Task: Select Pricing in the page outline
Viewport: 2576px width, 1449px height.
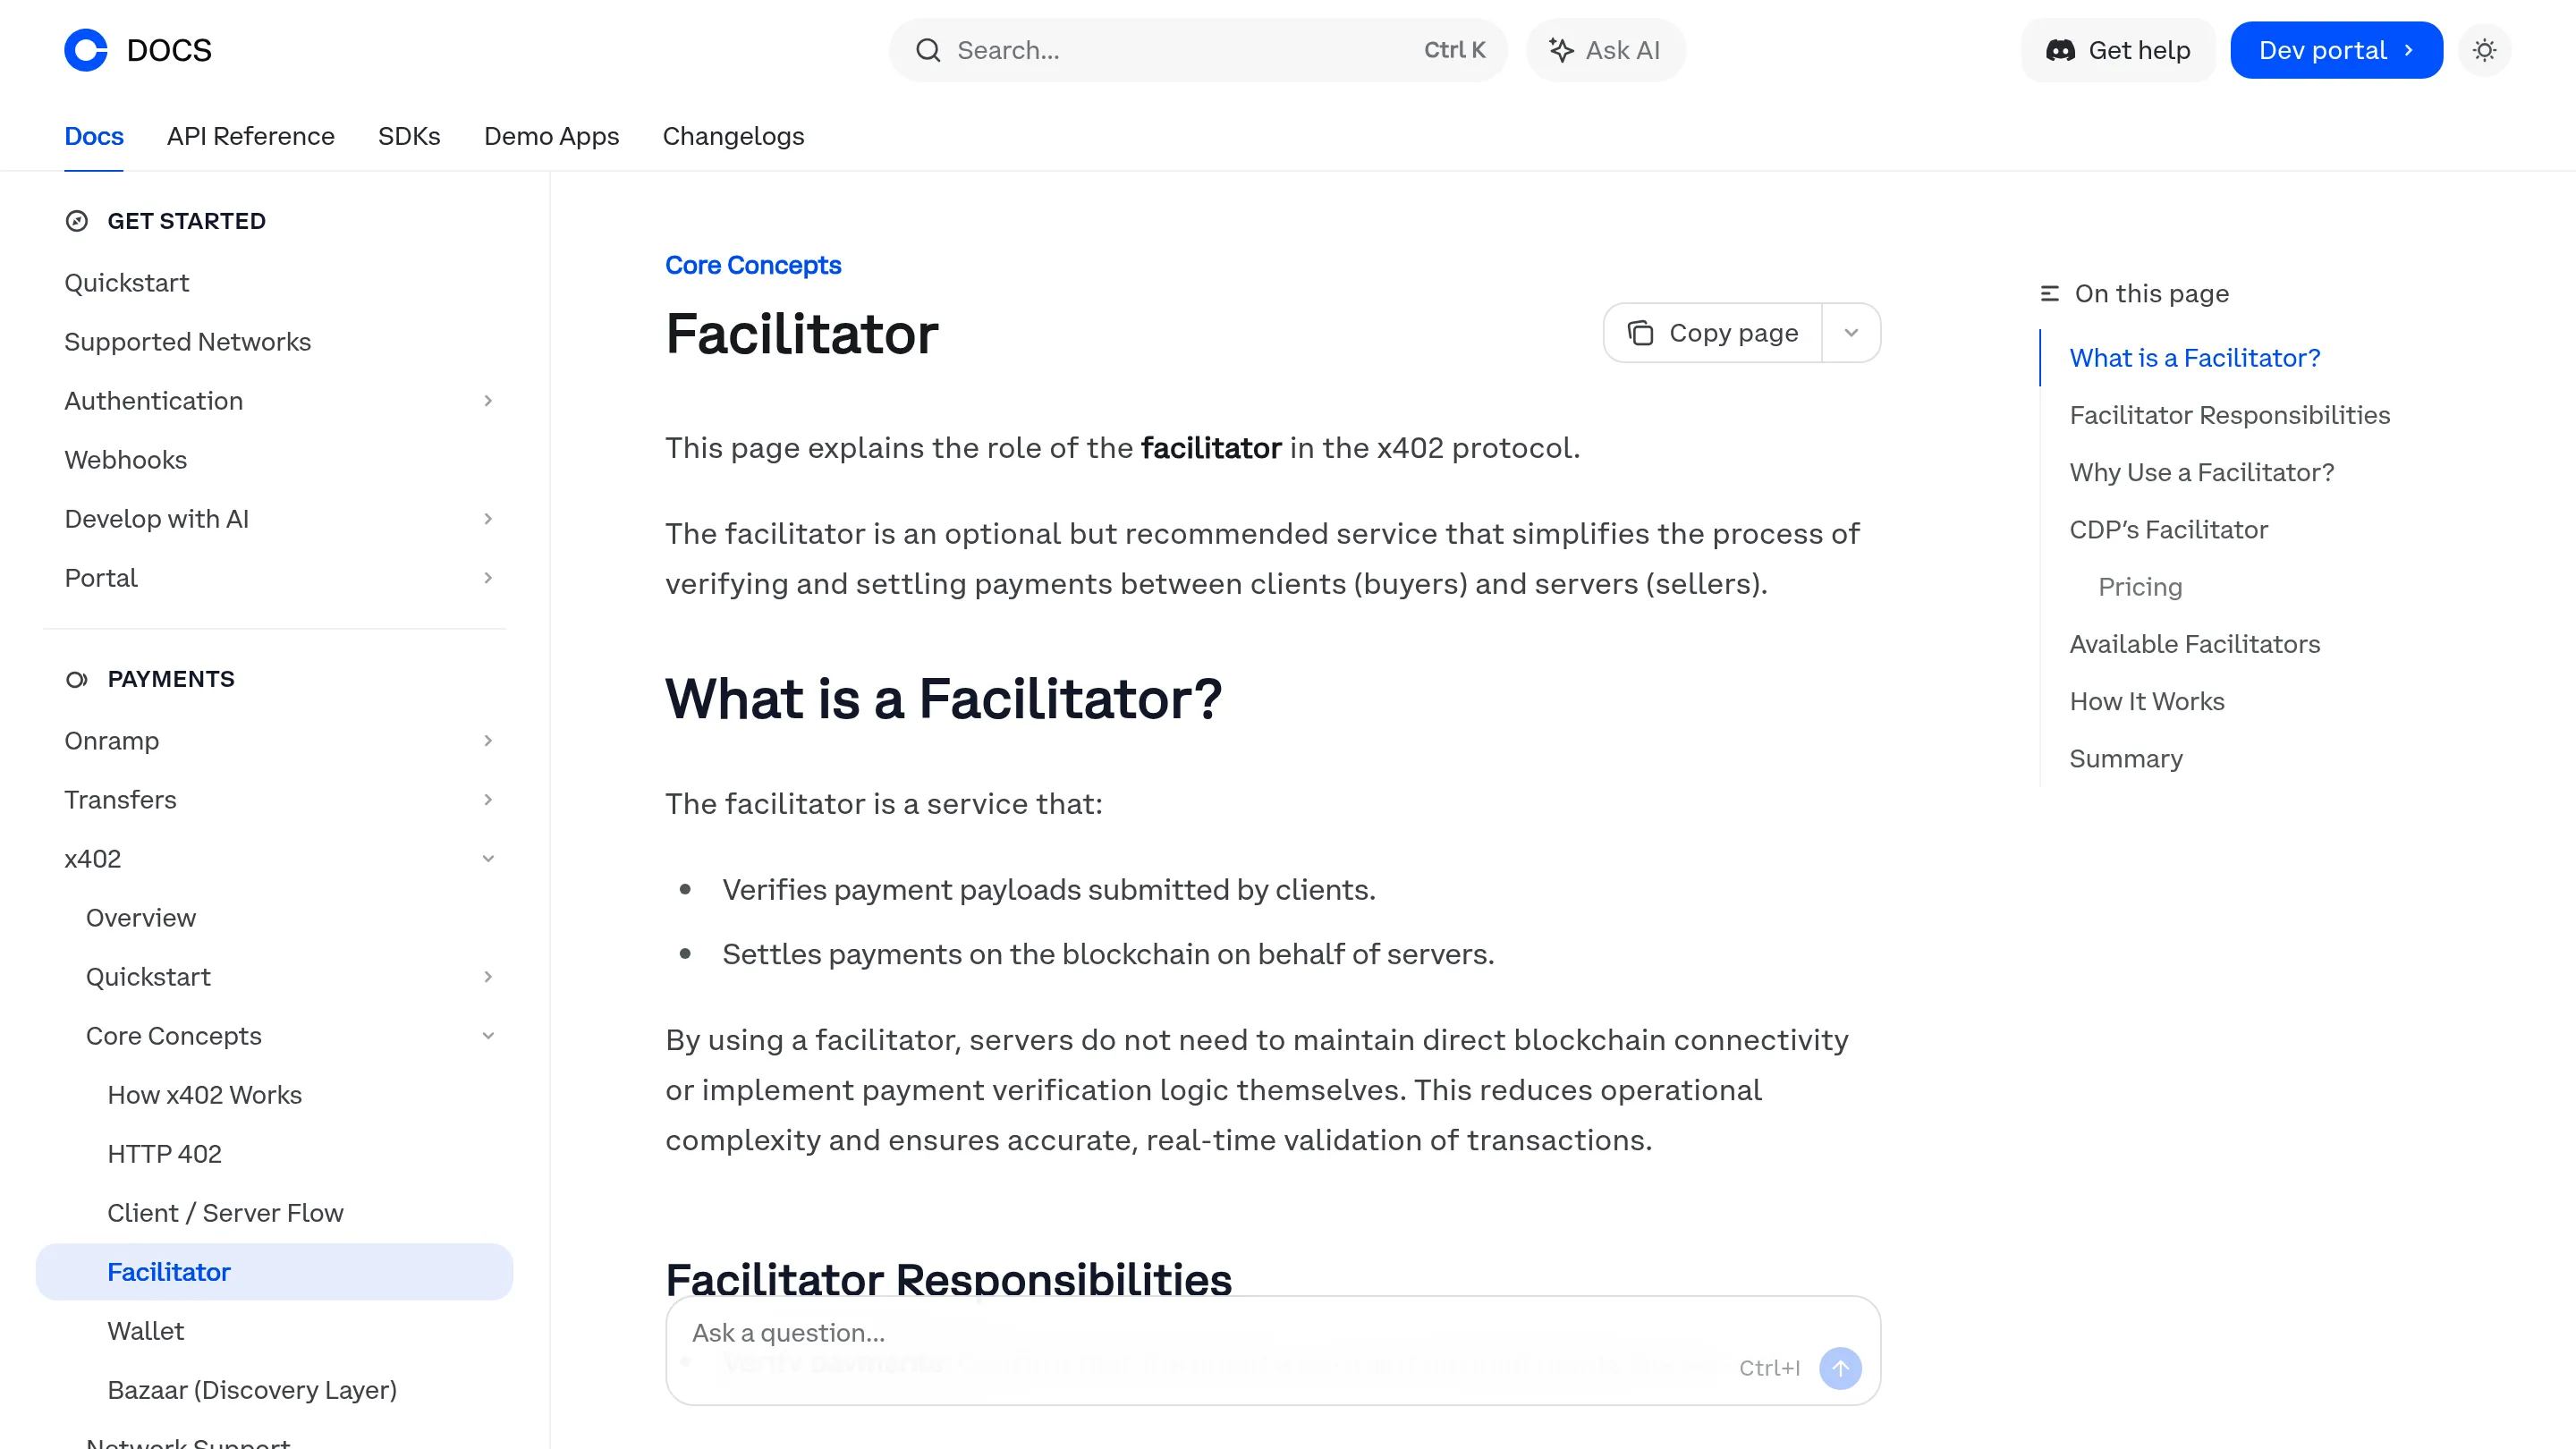Action: point(2140,586)
